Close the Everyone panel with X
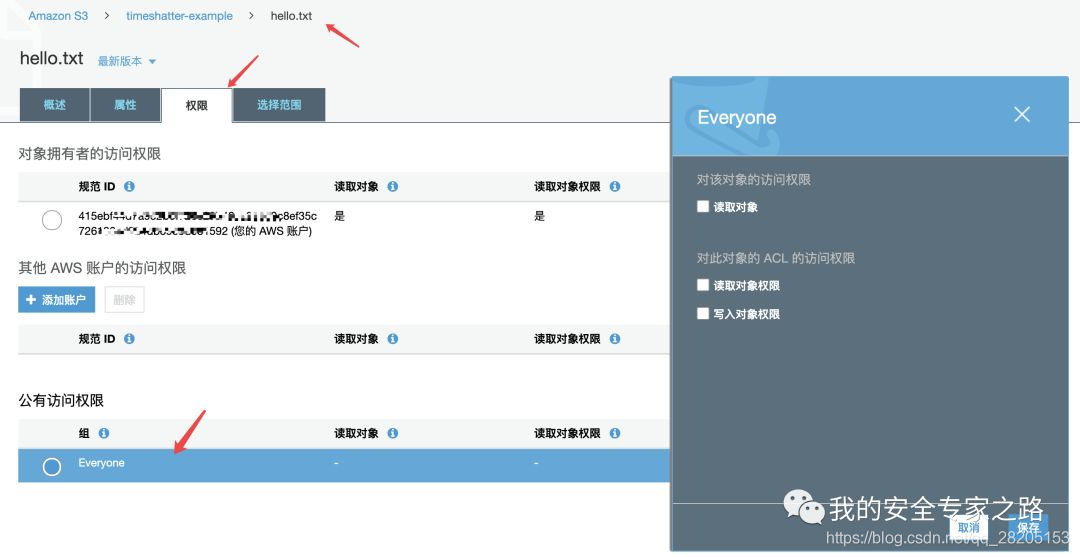Image resolution: width=1080 pixels, height=557 pixels. click(x=1022, y=114)
